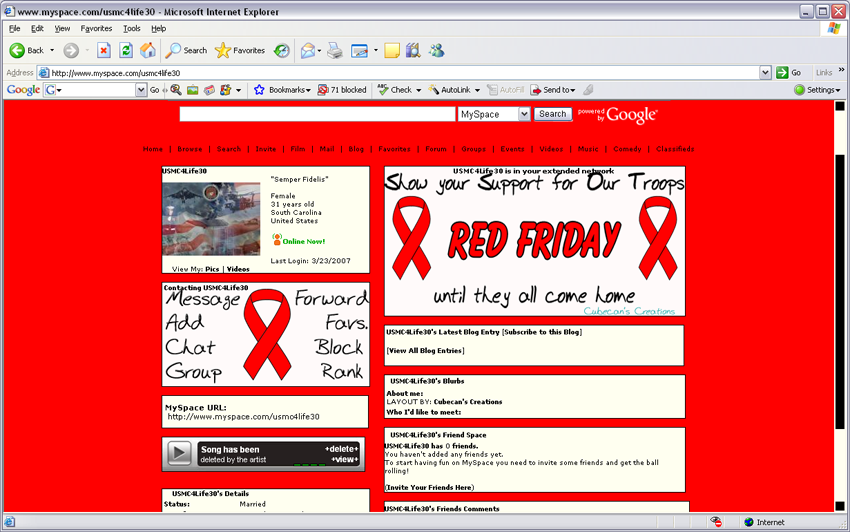
Task: Play the song in music player
Action: click(179, 453)
